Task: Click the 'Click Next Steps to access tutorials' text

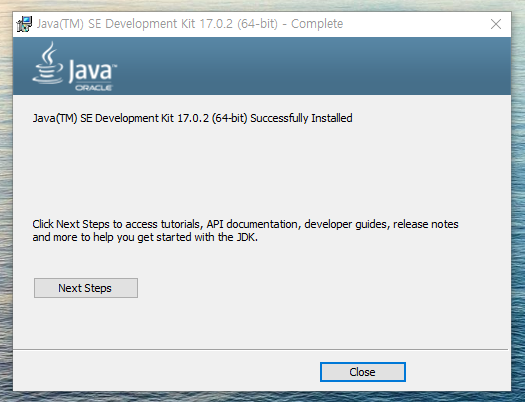Action: point(245,231)
